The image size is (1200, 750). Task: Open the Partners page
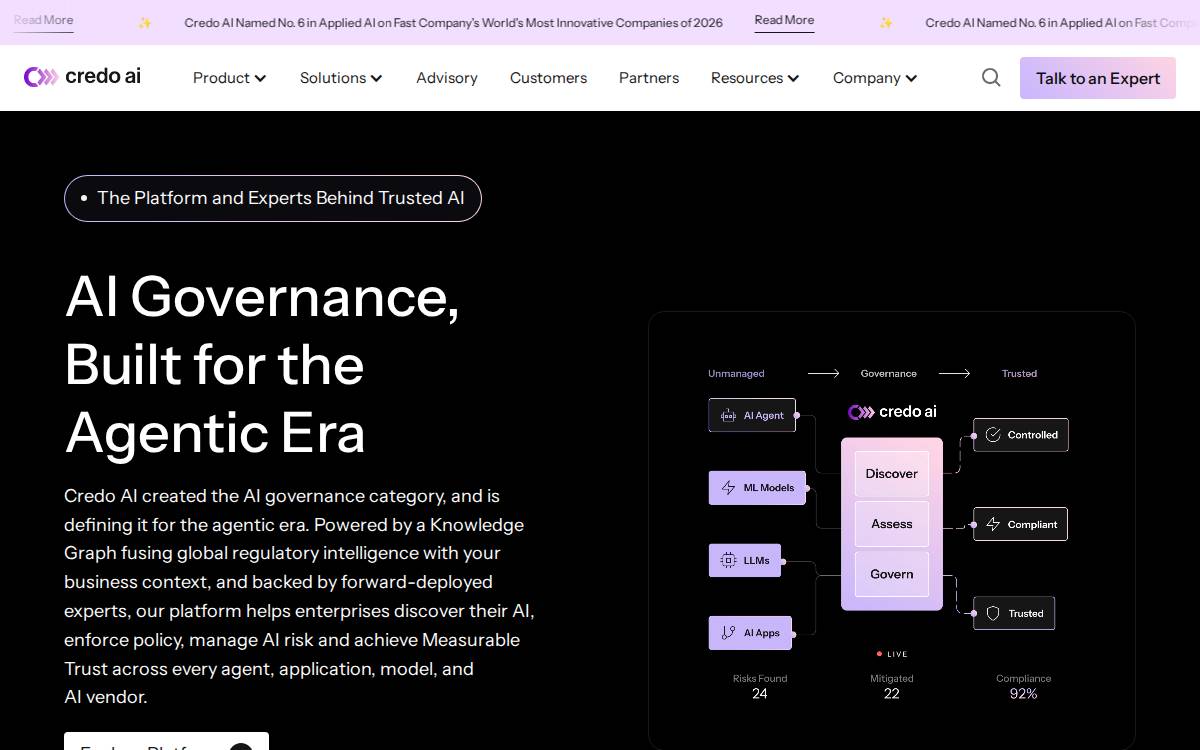point(649,78)
